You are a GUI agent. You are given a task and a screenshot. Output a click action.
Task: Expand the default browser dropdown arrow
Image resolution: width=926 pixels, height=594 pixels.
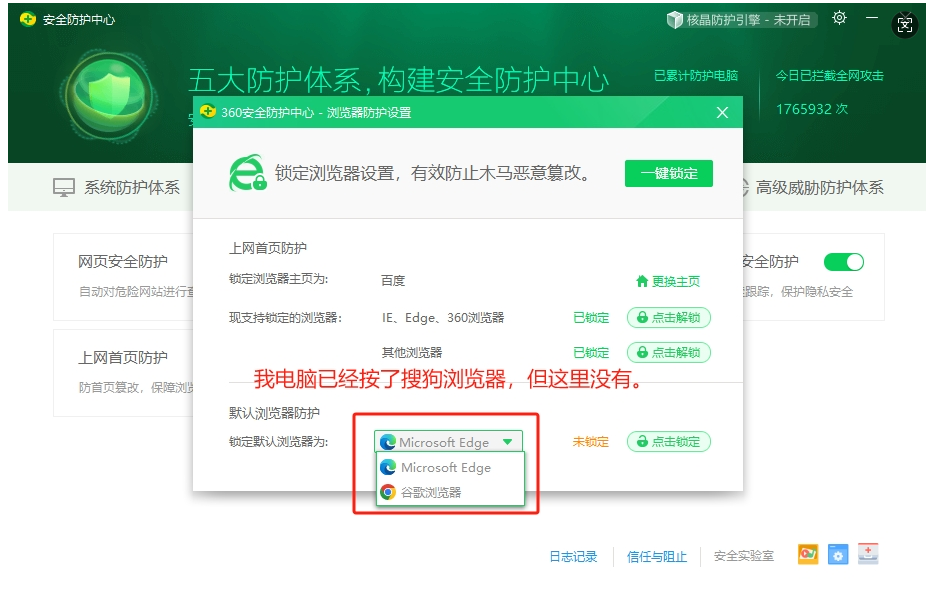(507, 442)
